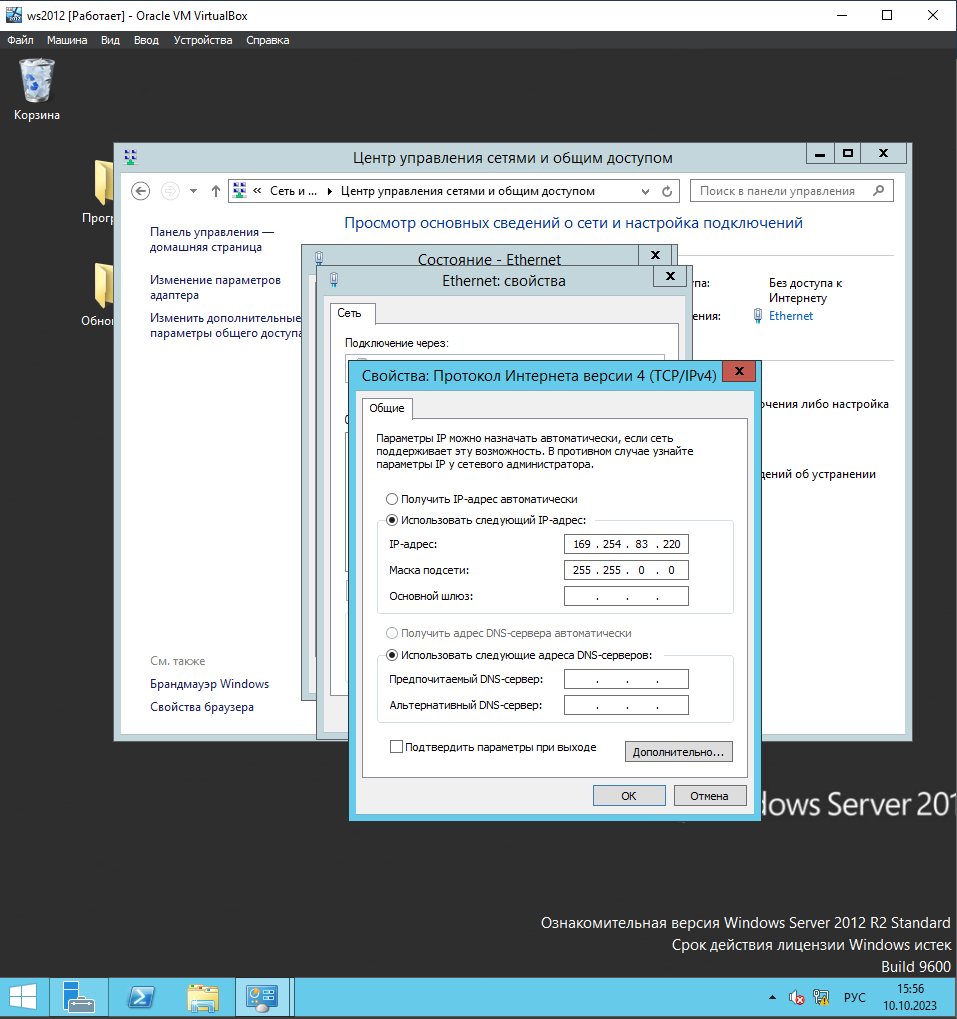
Task: Click the muted speaker tray icon
Action: (x=797, y=998)
